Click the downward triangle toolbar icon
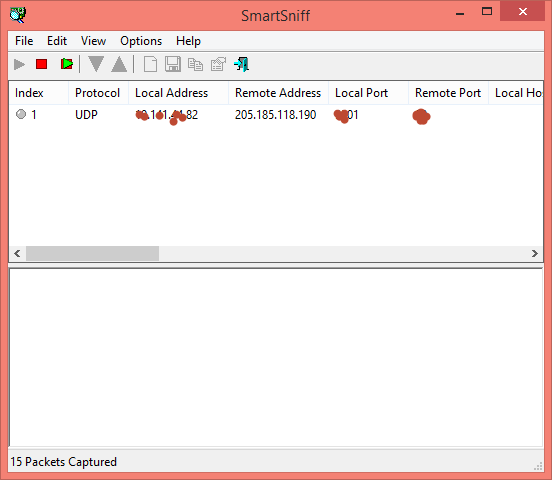 tap(96, 64)
